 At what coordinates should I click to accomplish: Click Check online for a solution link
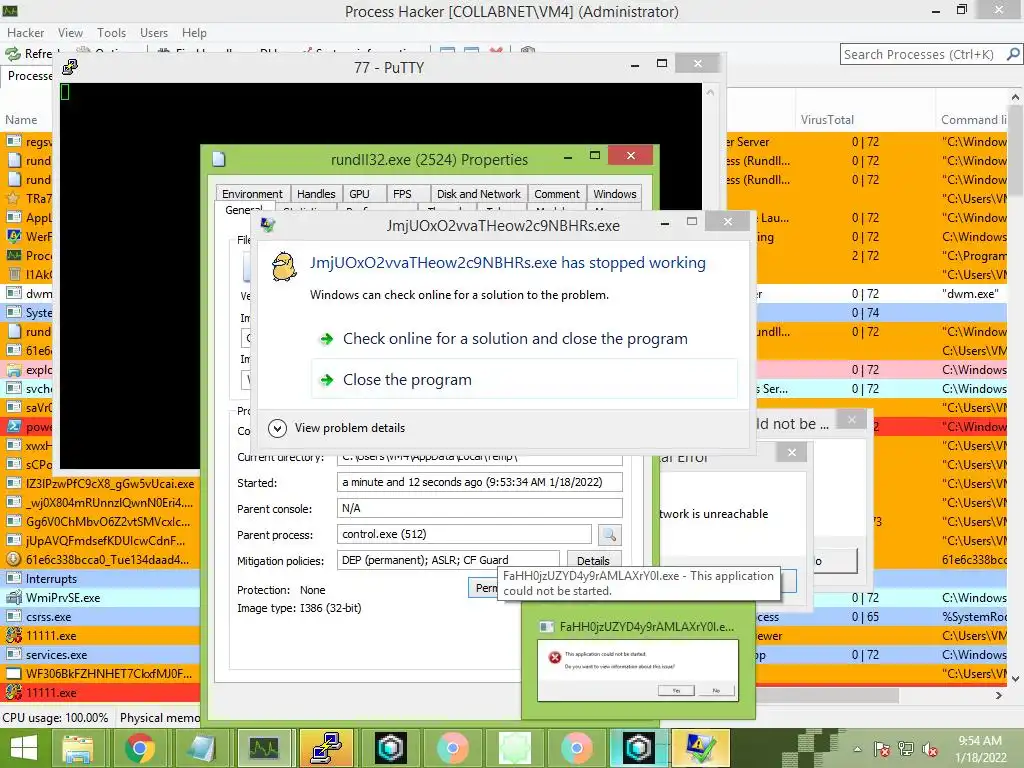(515, 338)
